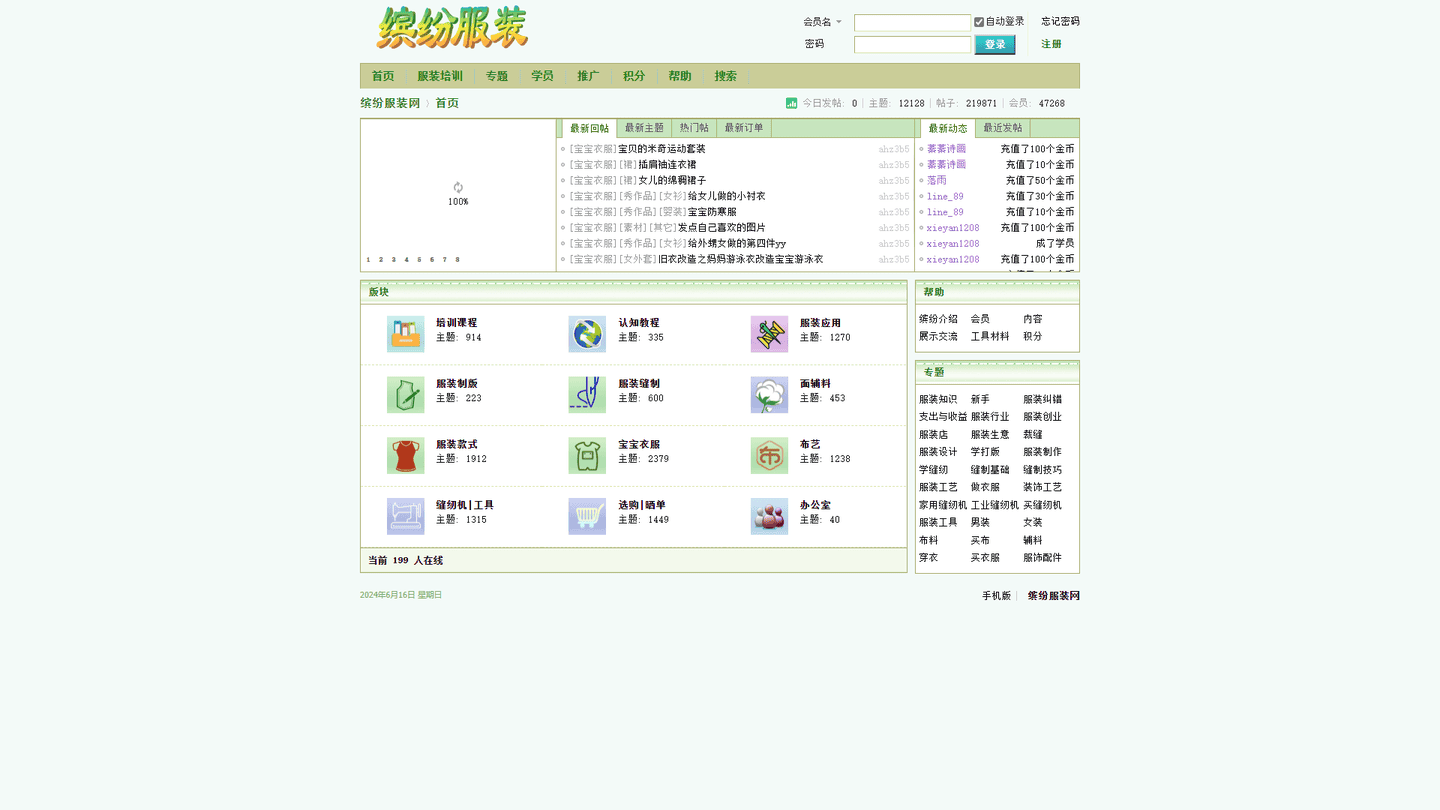
Task: Select slideshow page number 8
Action: [457, 260]
